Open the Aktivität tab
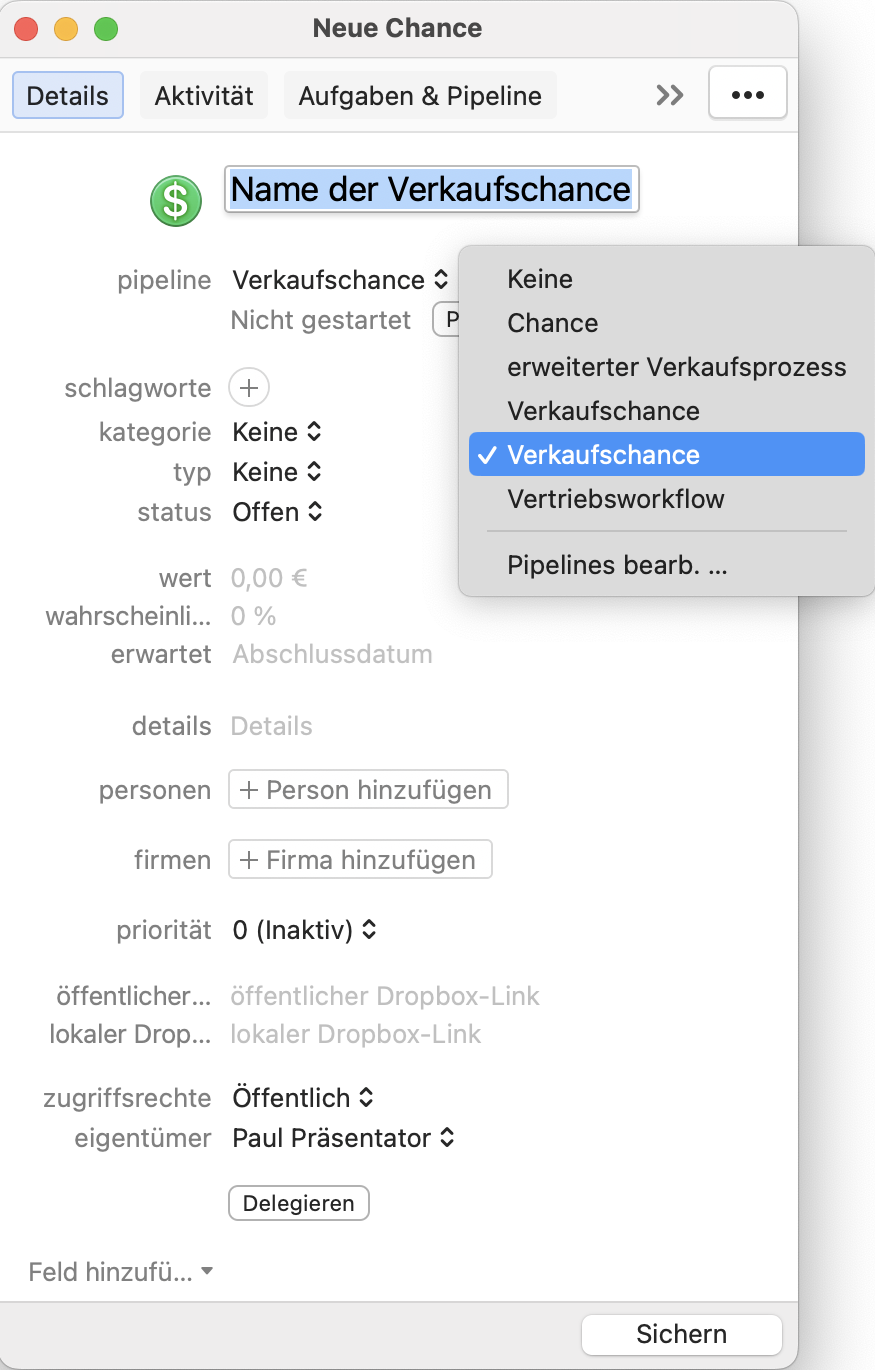This screenshot has width=875, height=1370. click(204, 96)
